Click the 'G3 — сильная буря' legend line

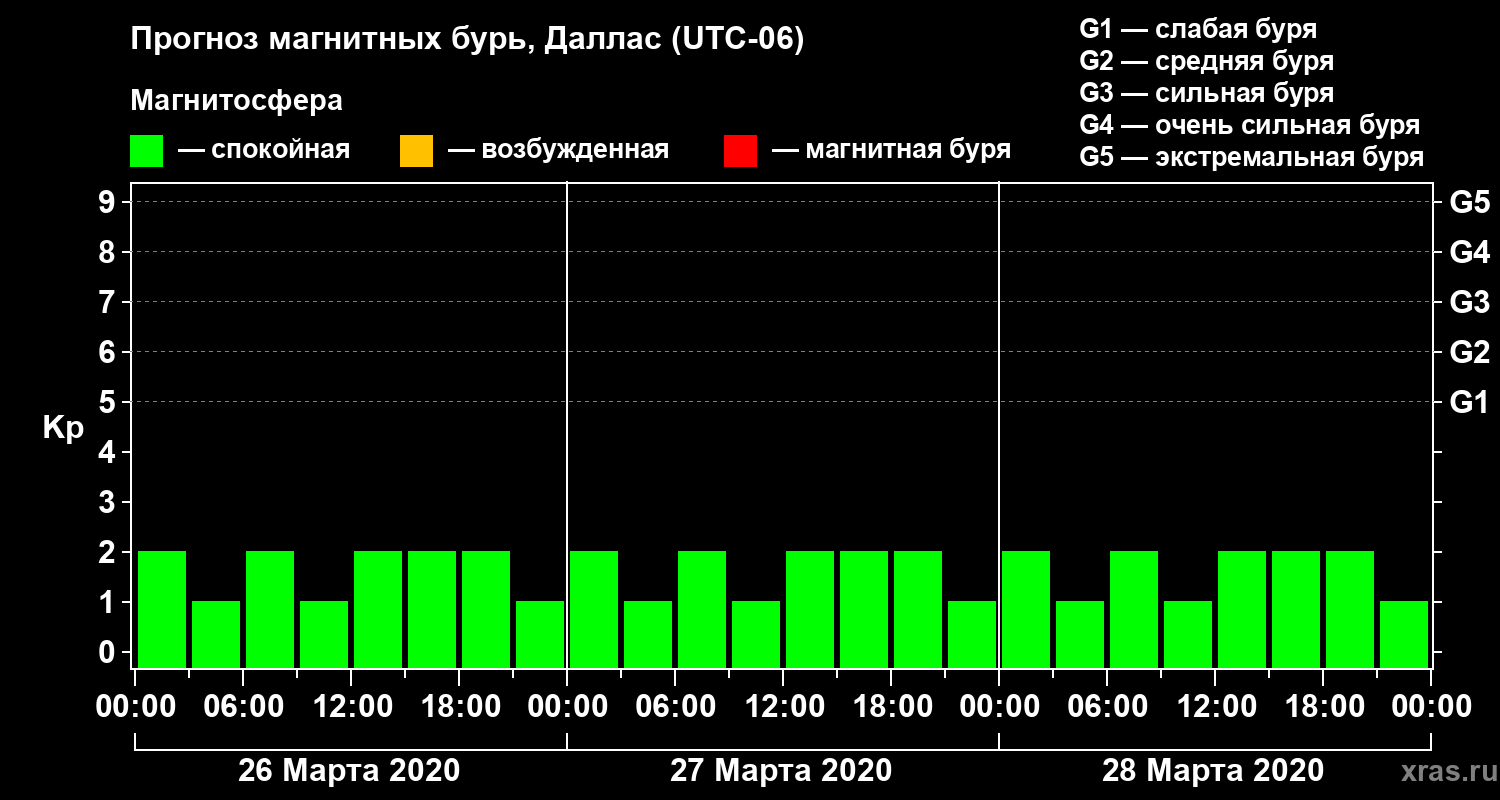pos(1206,93)
